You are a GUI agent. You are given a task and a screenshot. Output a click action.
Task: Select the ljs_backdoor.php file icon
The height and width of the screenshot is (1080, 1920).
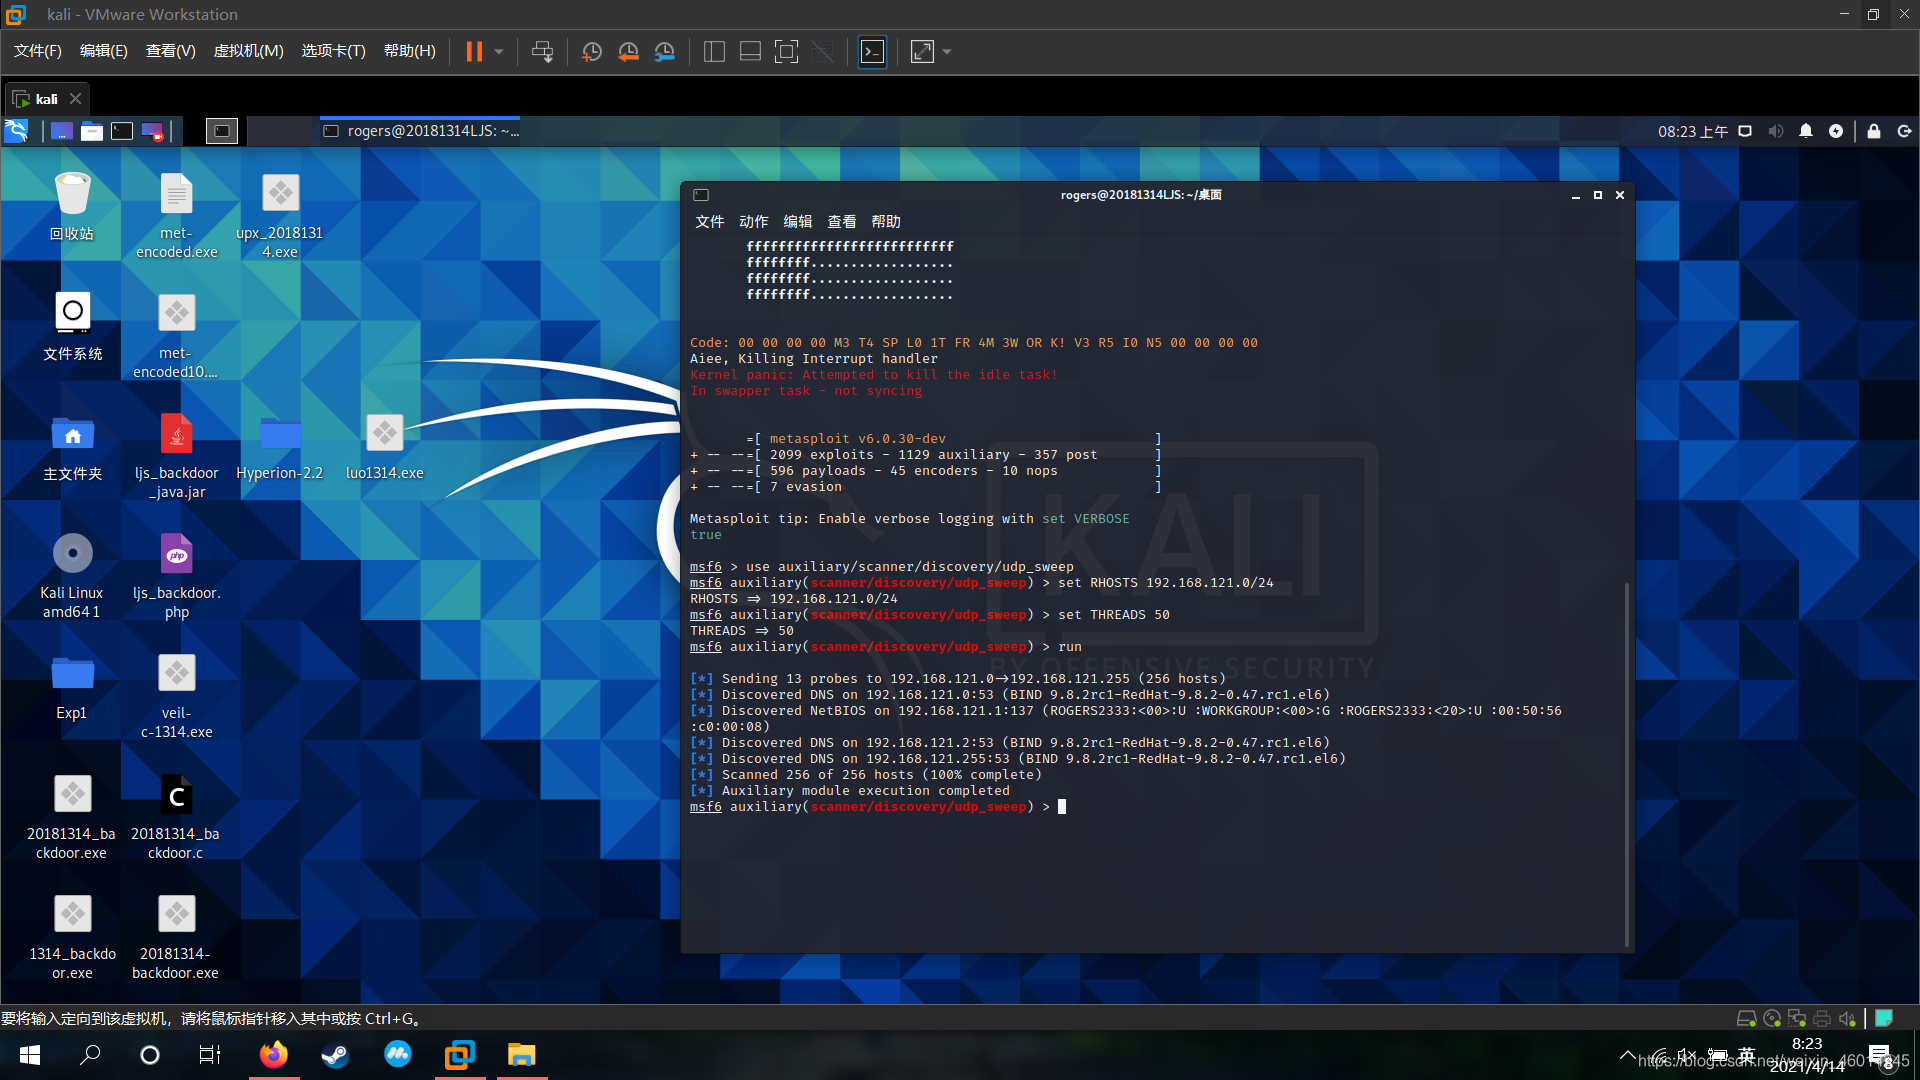point(176,575)
